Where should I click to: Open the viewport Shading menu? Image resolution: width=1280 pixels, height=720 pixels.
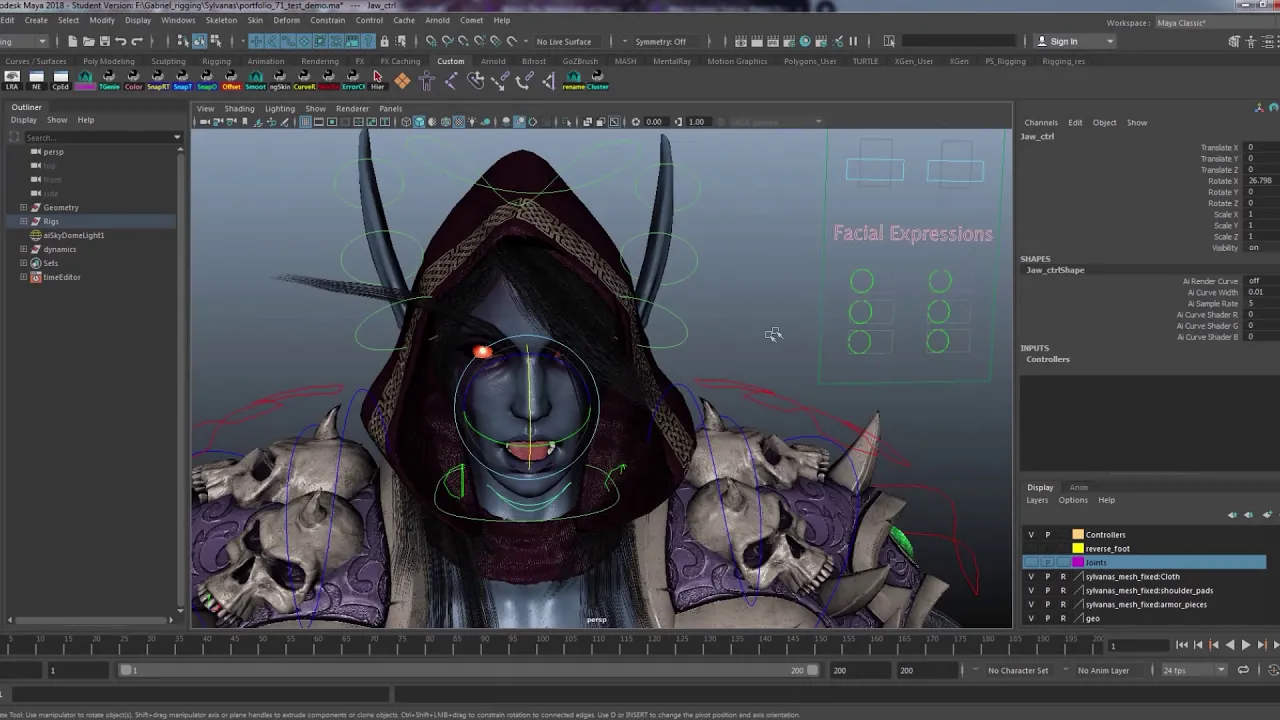[x=239, y=109]
